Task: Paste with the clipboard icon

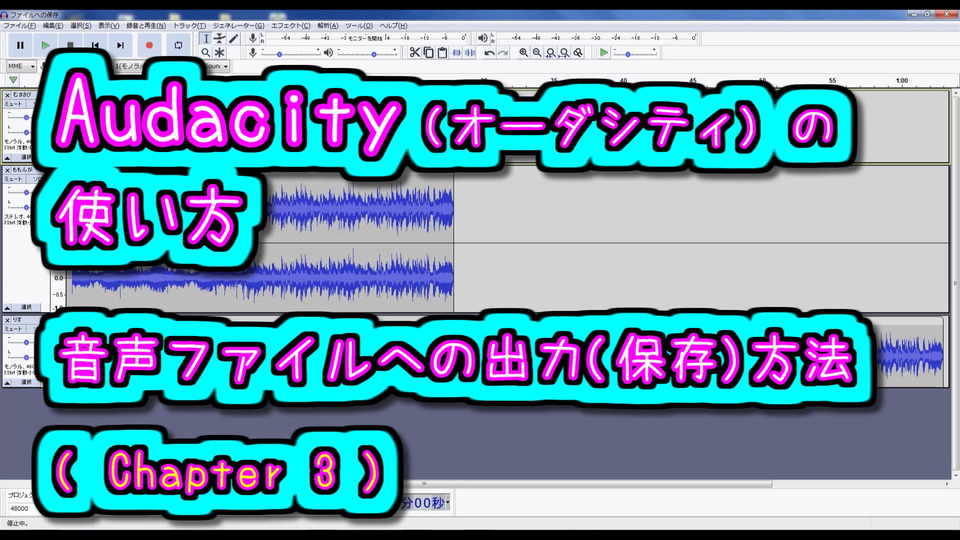Action: (x=442, y=53)
